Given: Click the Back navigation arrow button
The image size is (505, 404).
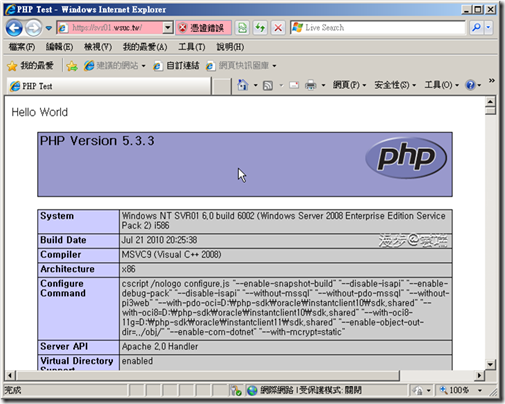Looking at the screenshot, I should click(x=14, y=28).
